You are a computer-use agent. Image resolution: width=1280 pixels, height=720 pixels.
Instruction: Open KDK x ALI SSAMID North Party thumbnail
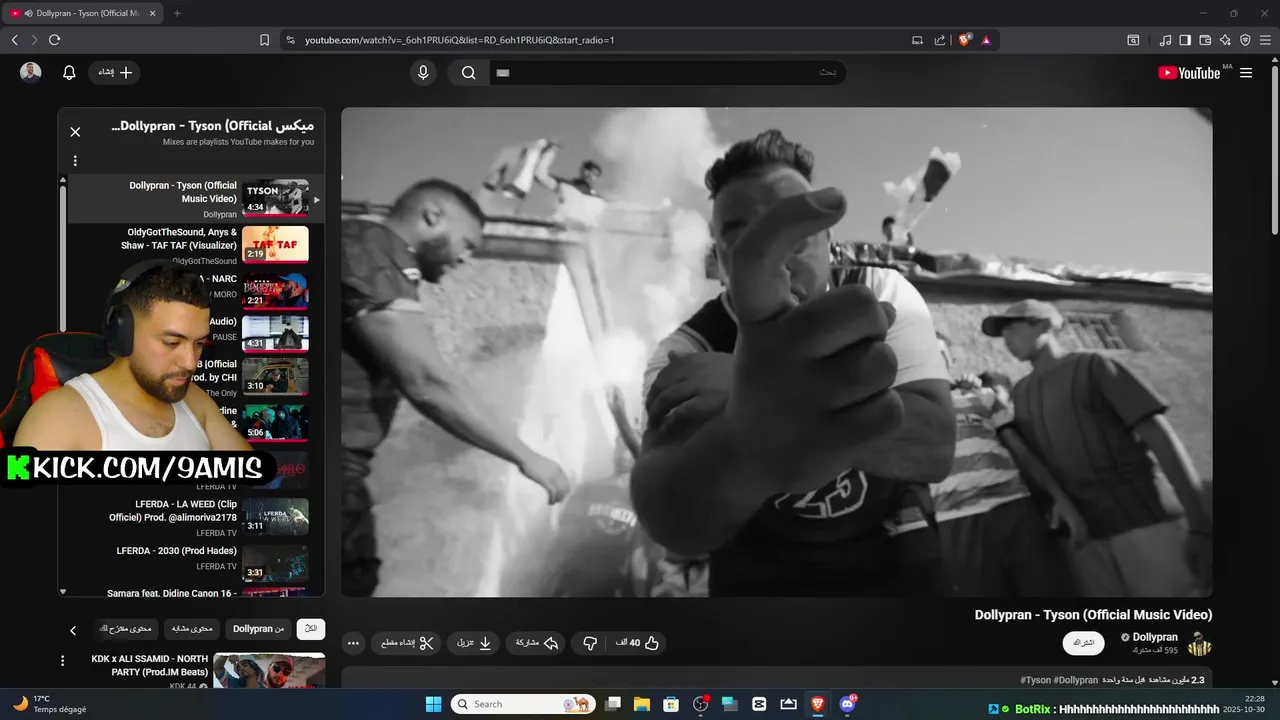tap(269, 671)
